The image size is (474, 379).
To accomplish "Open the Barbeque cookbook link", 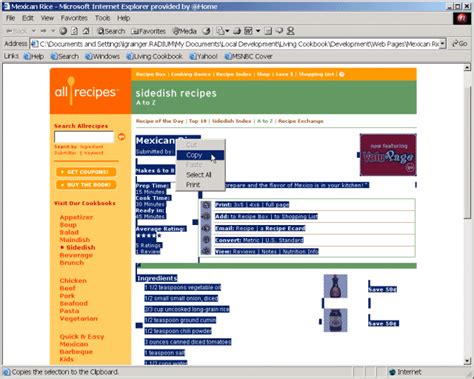I will point(76,352).
